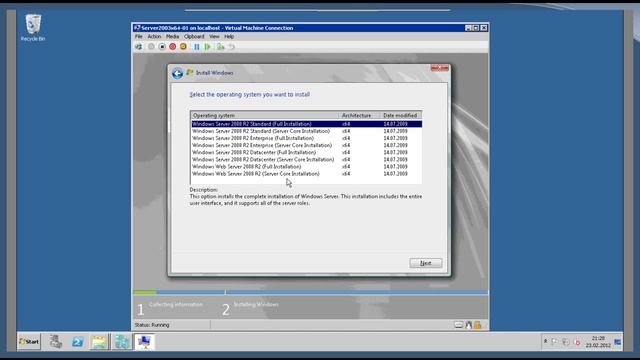
Task: Click the Snapshot toolbar icon
Action: pos(220,47)
